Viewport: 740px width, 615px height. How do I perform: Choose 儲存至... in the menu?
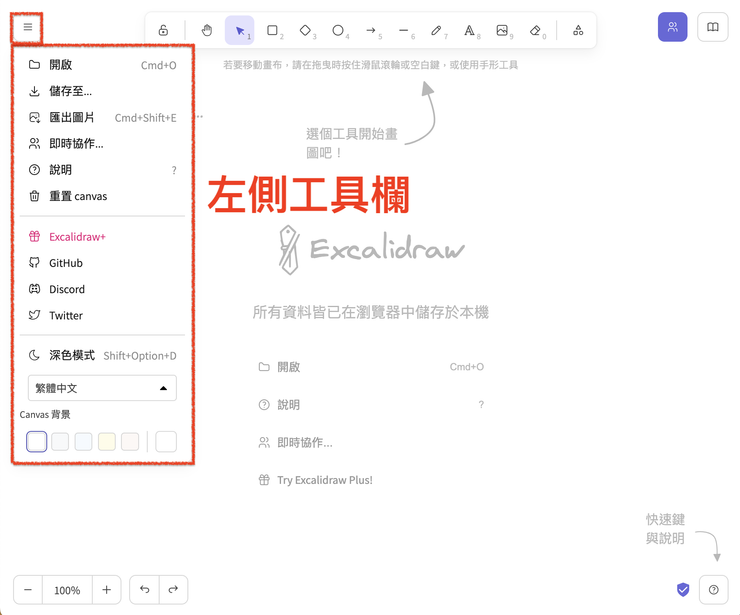click(x=102, y=91)
